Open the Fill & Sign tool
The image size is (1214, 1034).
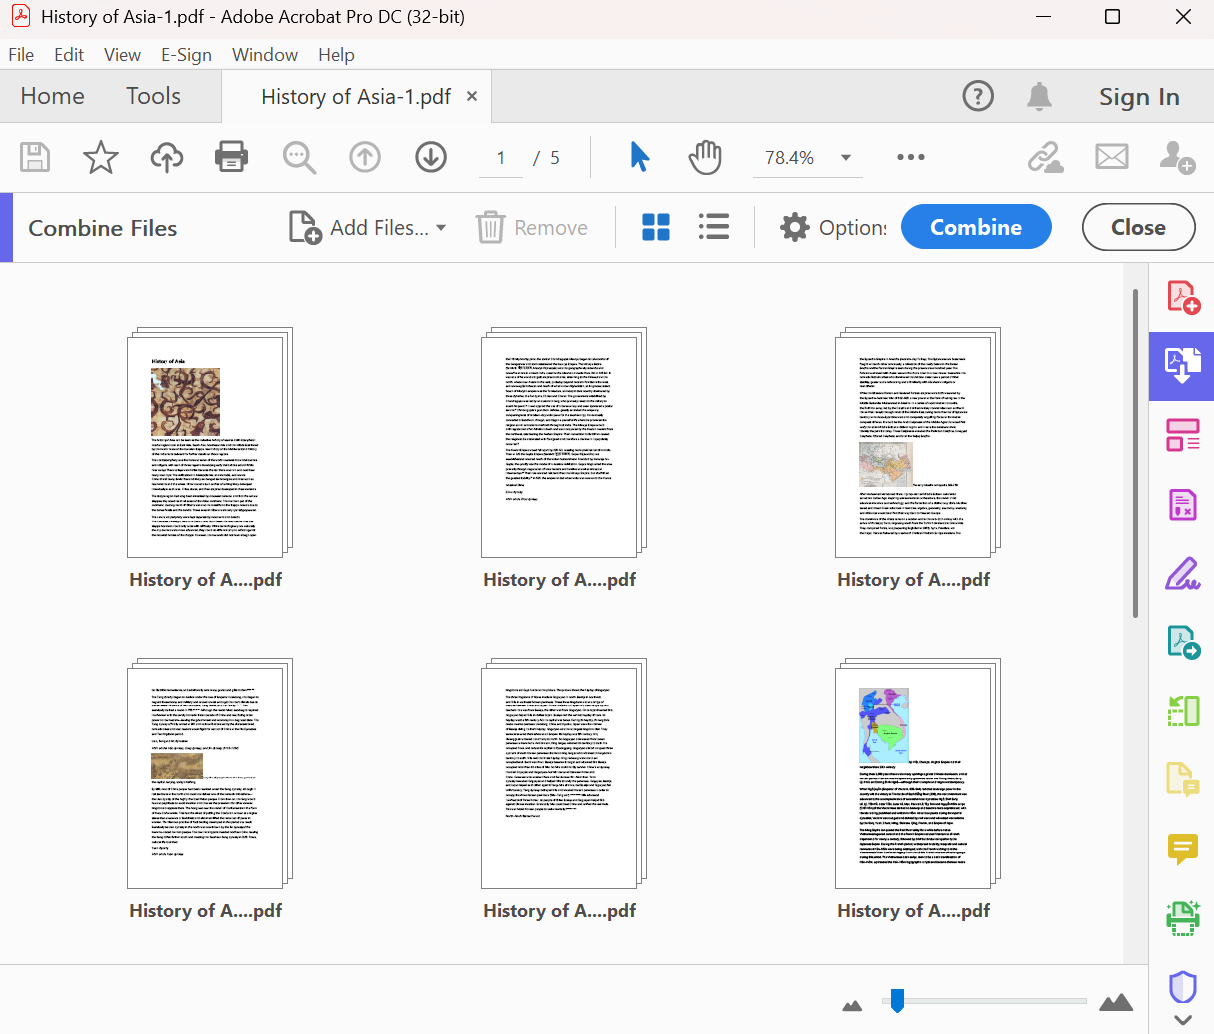click(1183, 573)
